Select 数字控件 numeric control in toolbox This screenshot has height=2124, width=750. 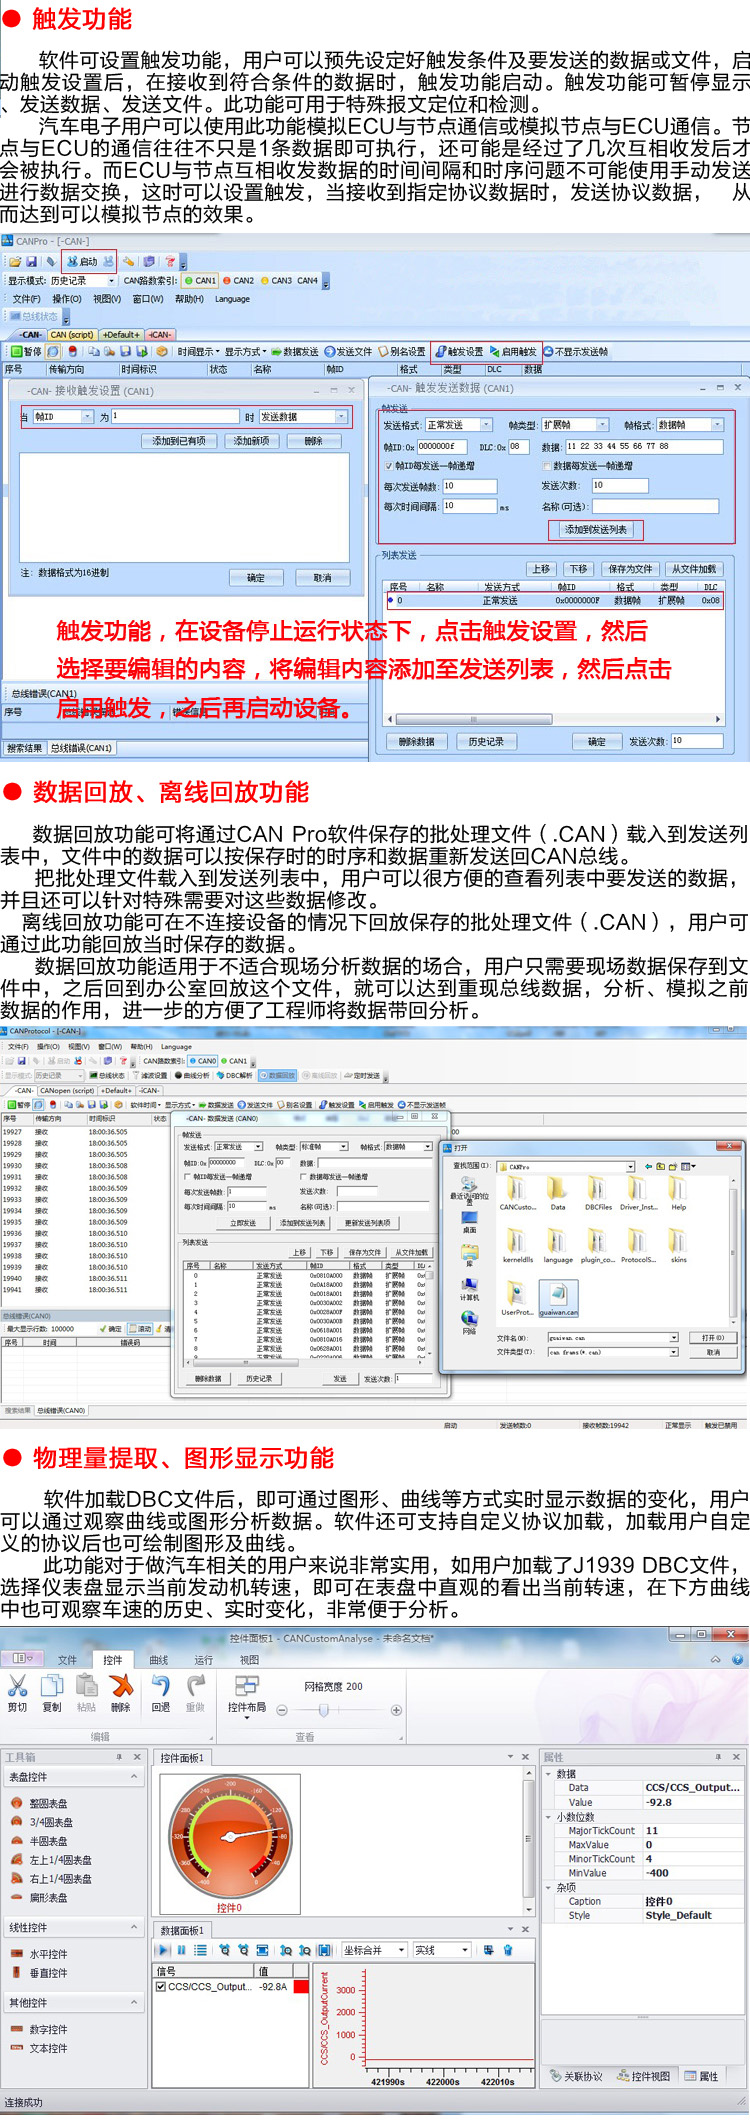40,2029
